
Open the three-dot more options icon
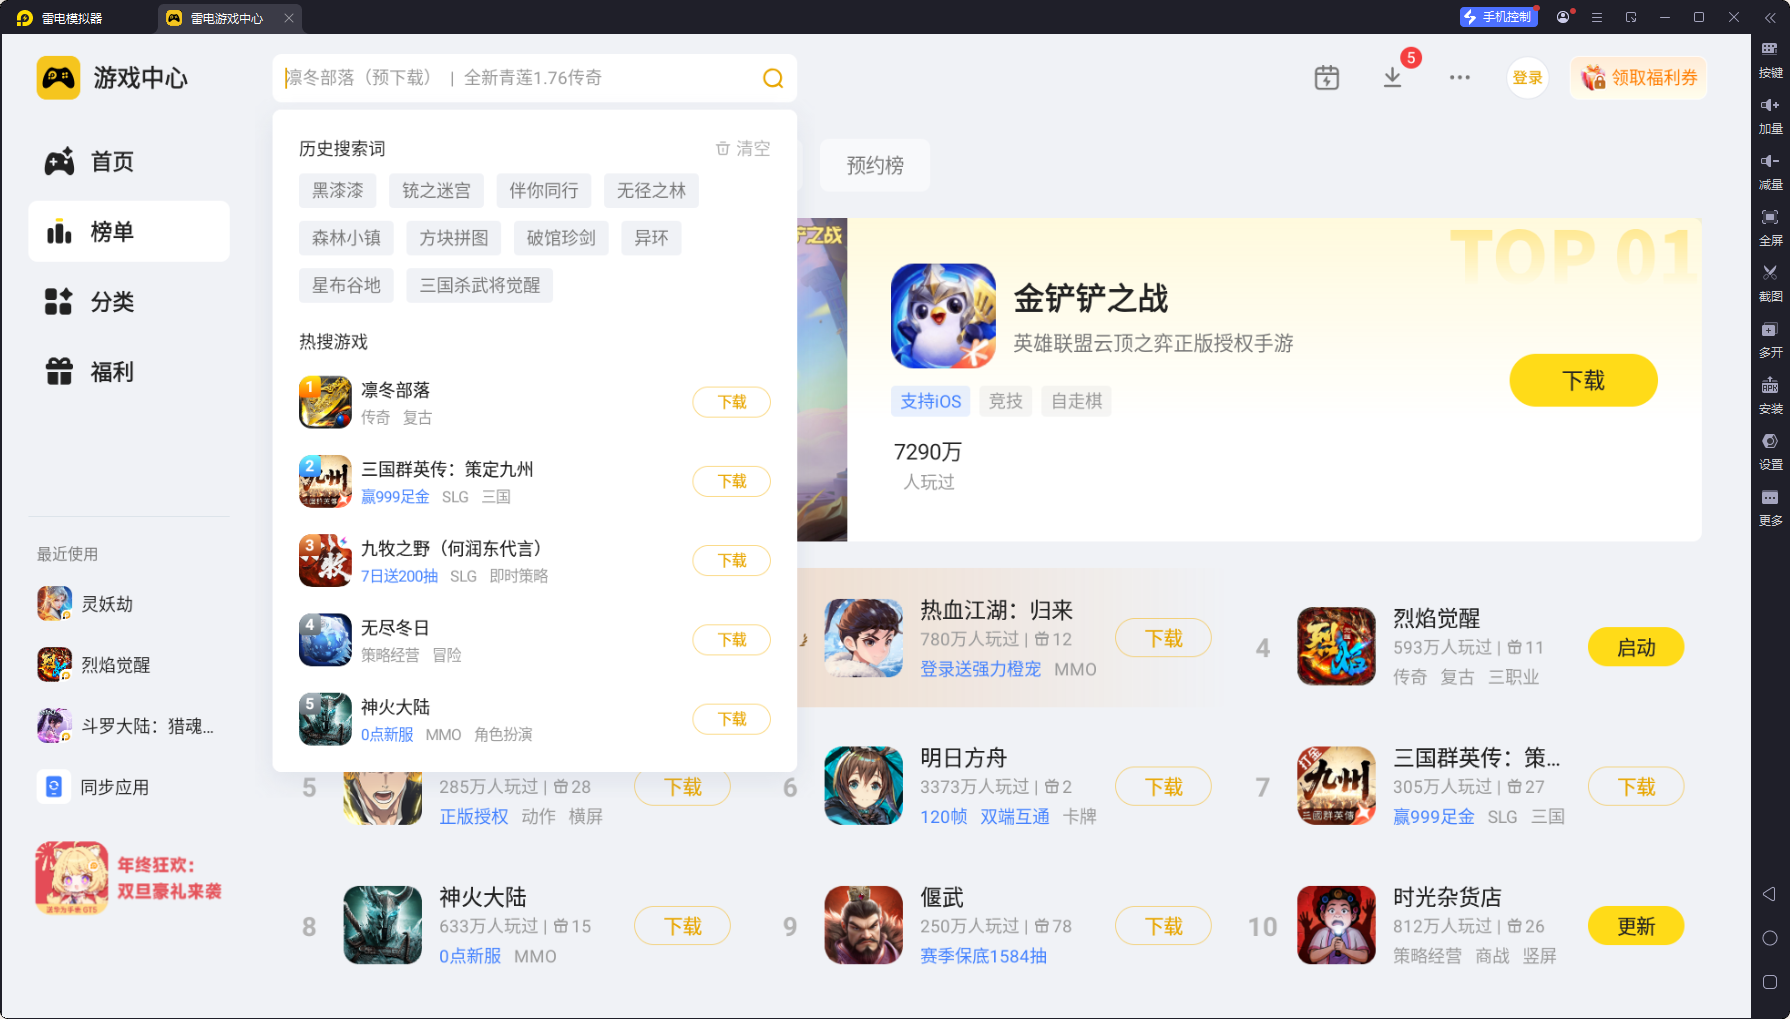[x=1459, y=77]
